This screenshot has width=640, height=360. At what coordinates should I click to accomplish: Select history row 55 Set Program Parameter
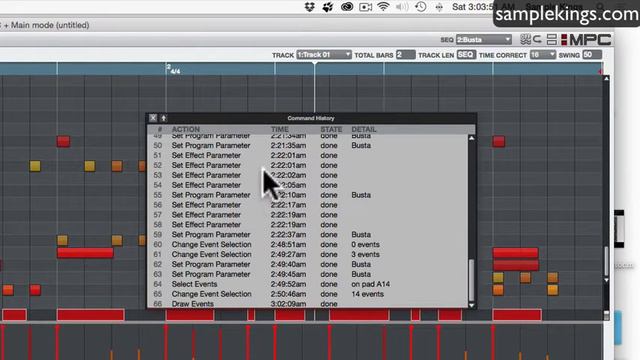tap(307, 195)
